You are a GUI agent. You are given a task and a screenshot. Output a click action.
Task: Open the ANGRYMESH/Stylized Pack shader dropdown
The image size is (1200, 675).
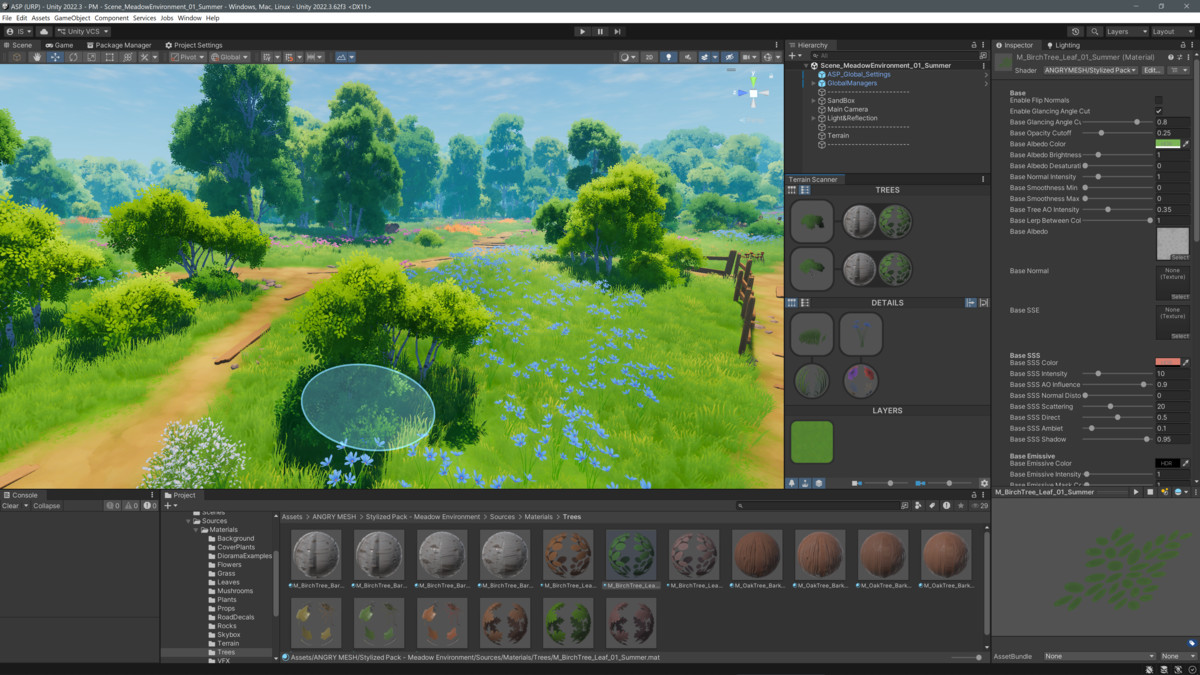point(1090,70)
